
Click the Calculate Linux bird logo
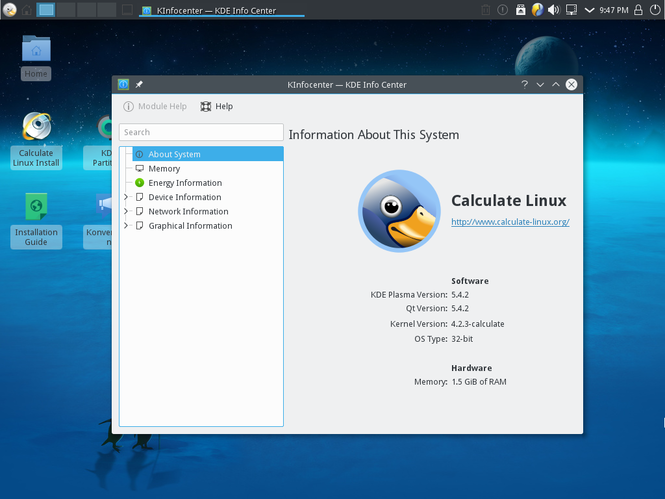tap(399, 211)
